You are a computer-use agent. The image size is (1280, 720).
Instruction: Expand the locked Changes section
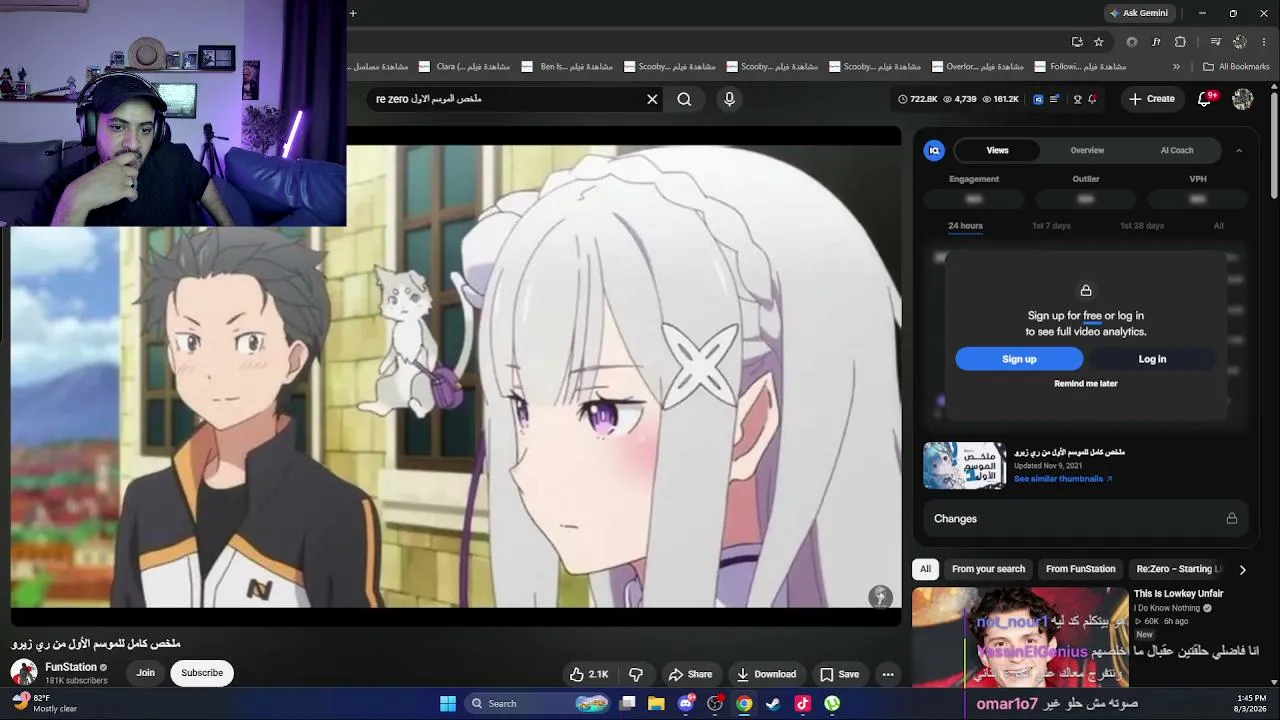point(1086,519)
